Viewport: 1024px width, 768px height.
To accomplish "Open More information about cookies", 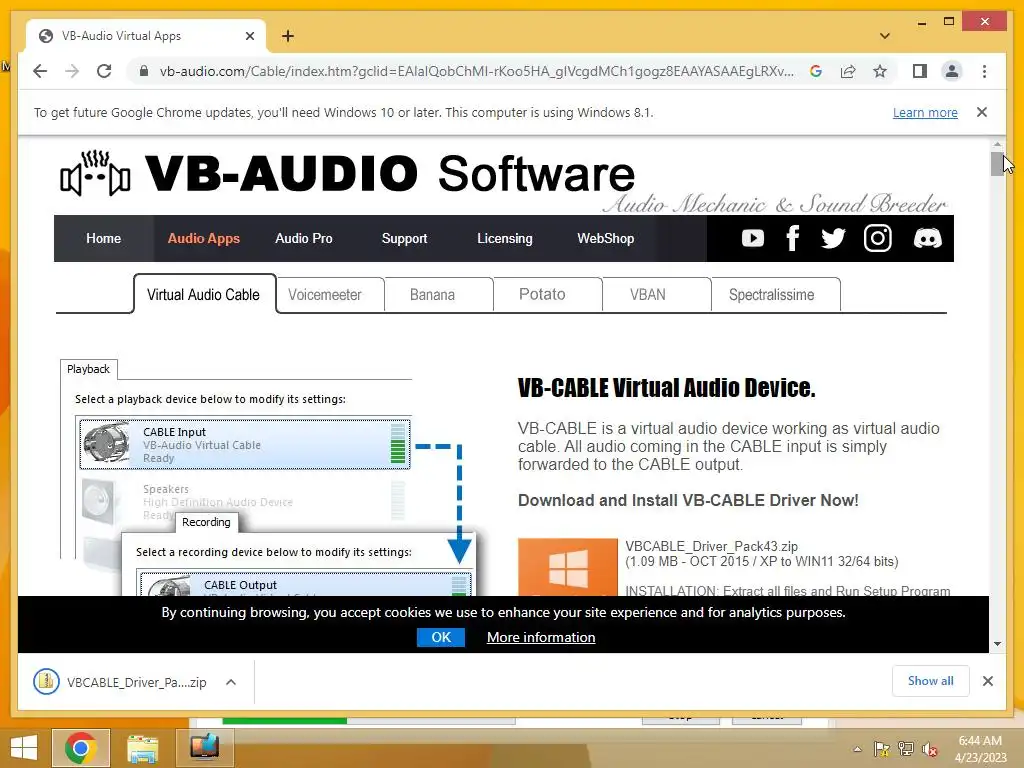I will coord(541,637).
